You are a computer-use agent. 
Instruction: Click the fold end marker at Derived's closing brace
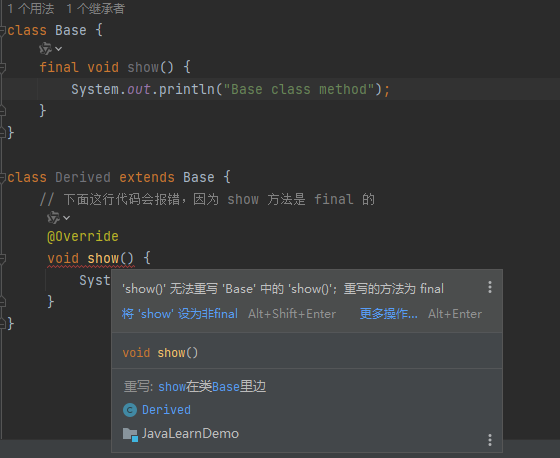pyautogui.click(x=2, y=324)
